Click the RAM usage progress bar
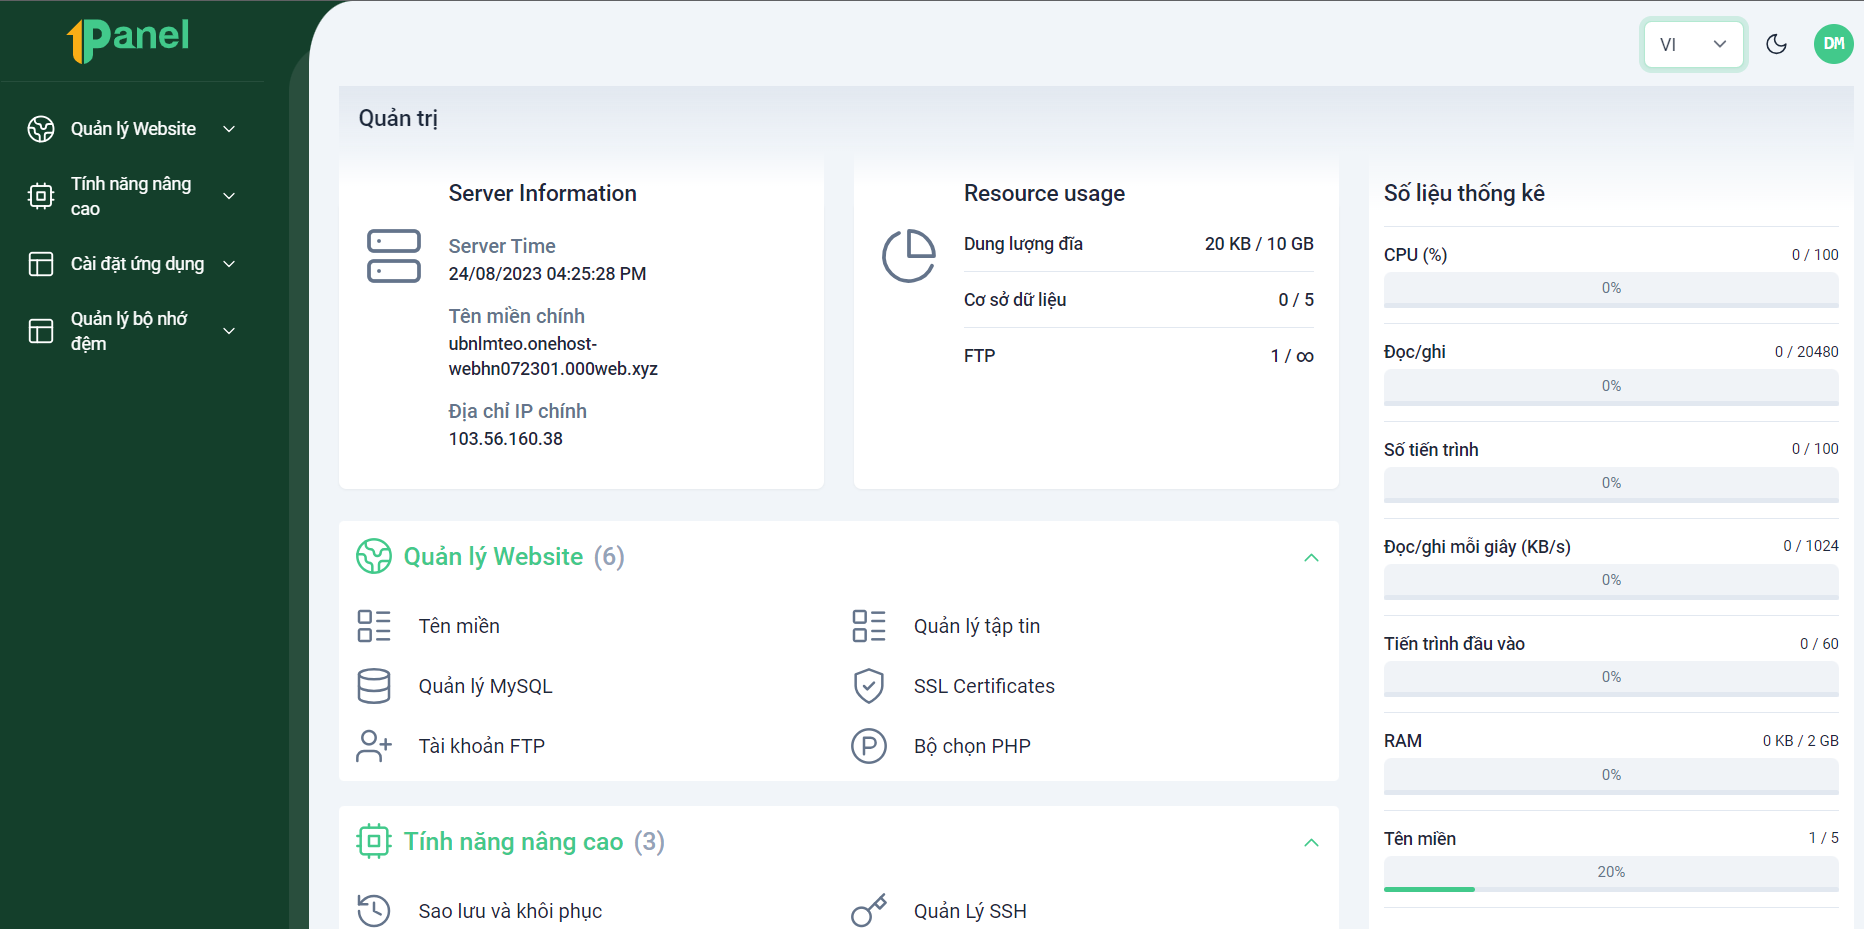The image size is (1864, 929). click(1611, 777)
